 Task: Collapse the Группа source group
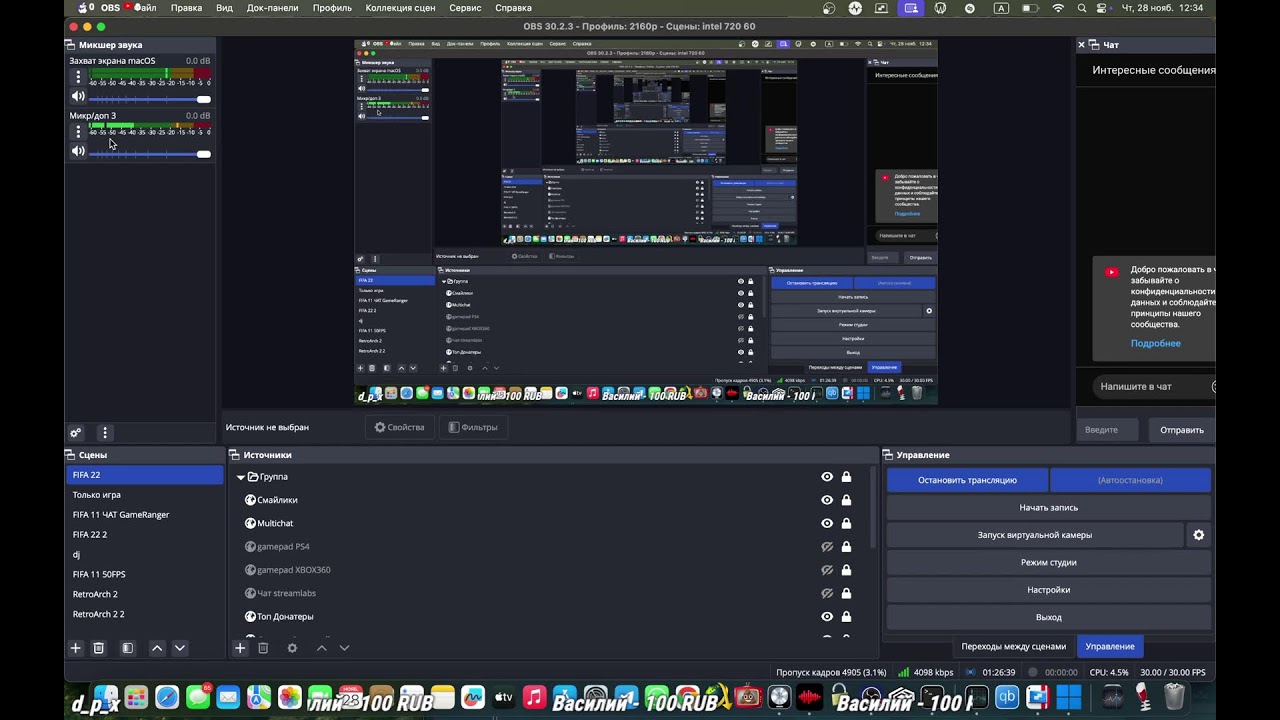(x=240, y=477)
